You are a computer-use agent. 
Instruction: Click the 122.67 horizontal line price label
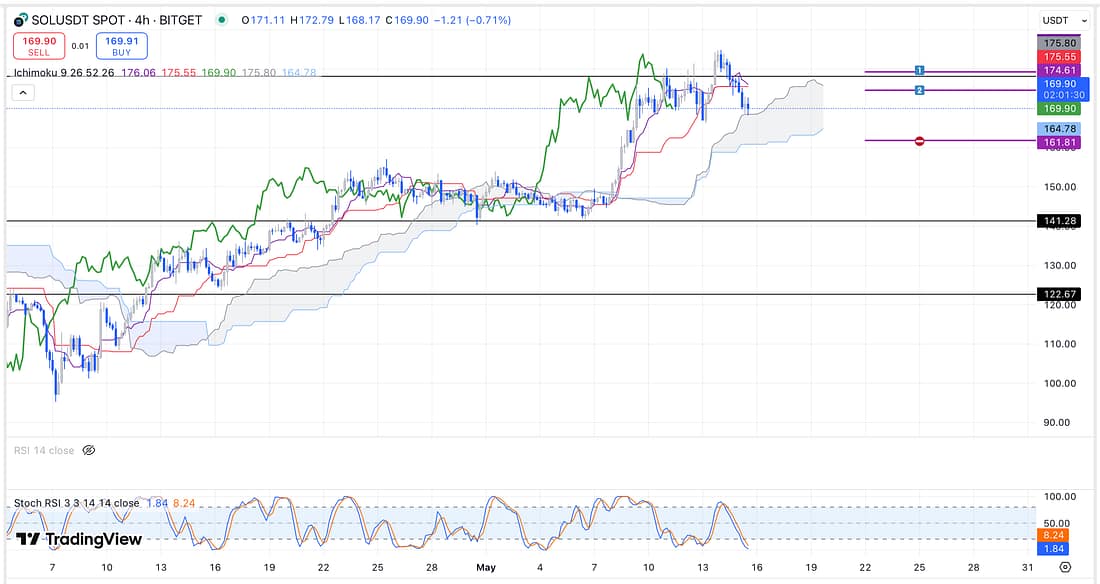click(x=1059, y=294)
